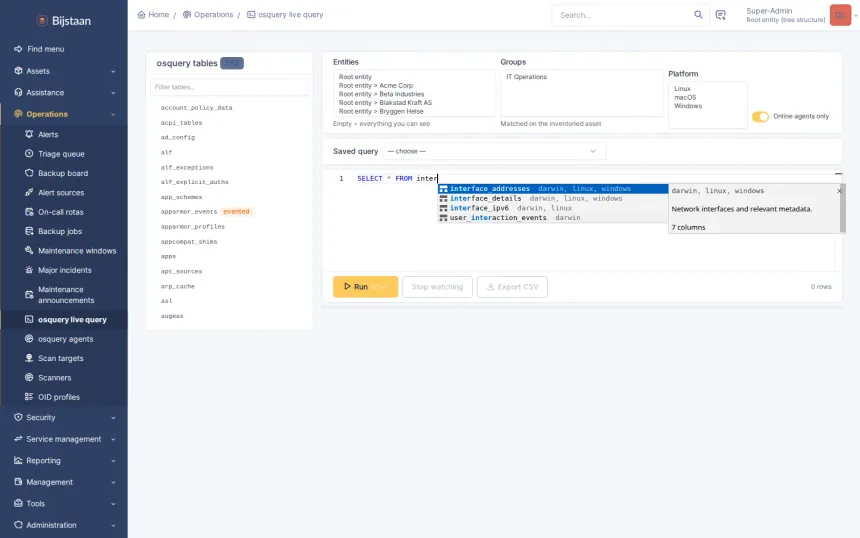Click Export CSV button
This screenshot has height=538, width=860.
512,287
